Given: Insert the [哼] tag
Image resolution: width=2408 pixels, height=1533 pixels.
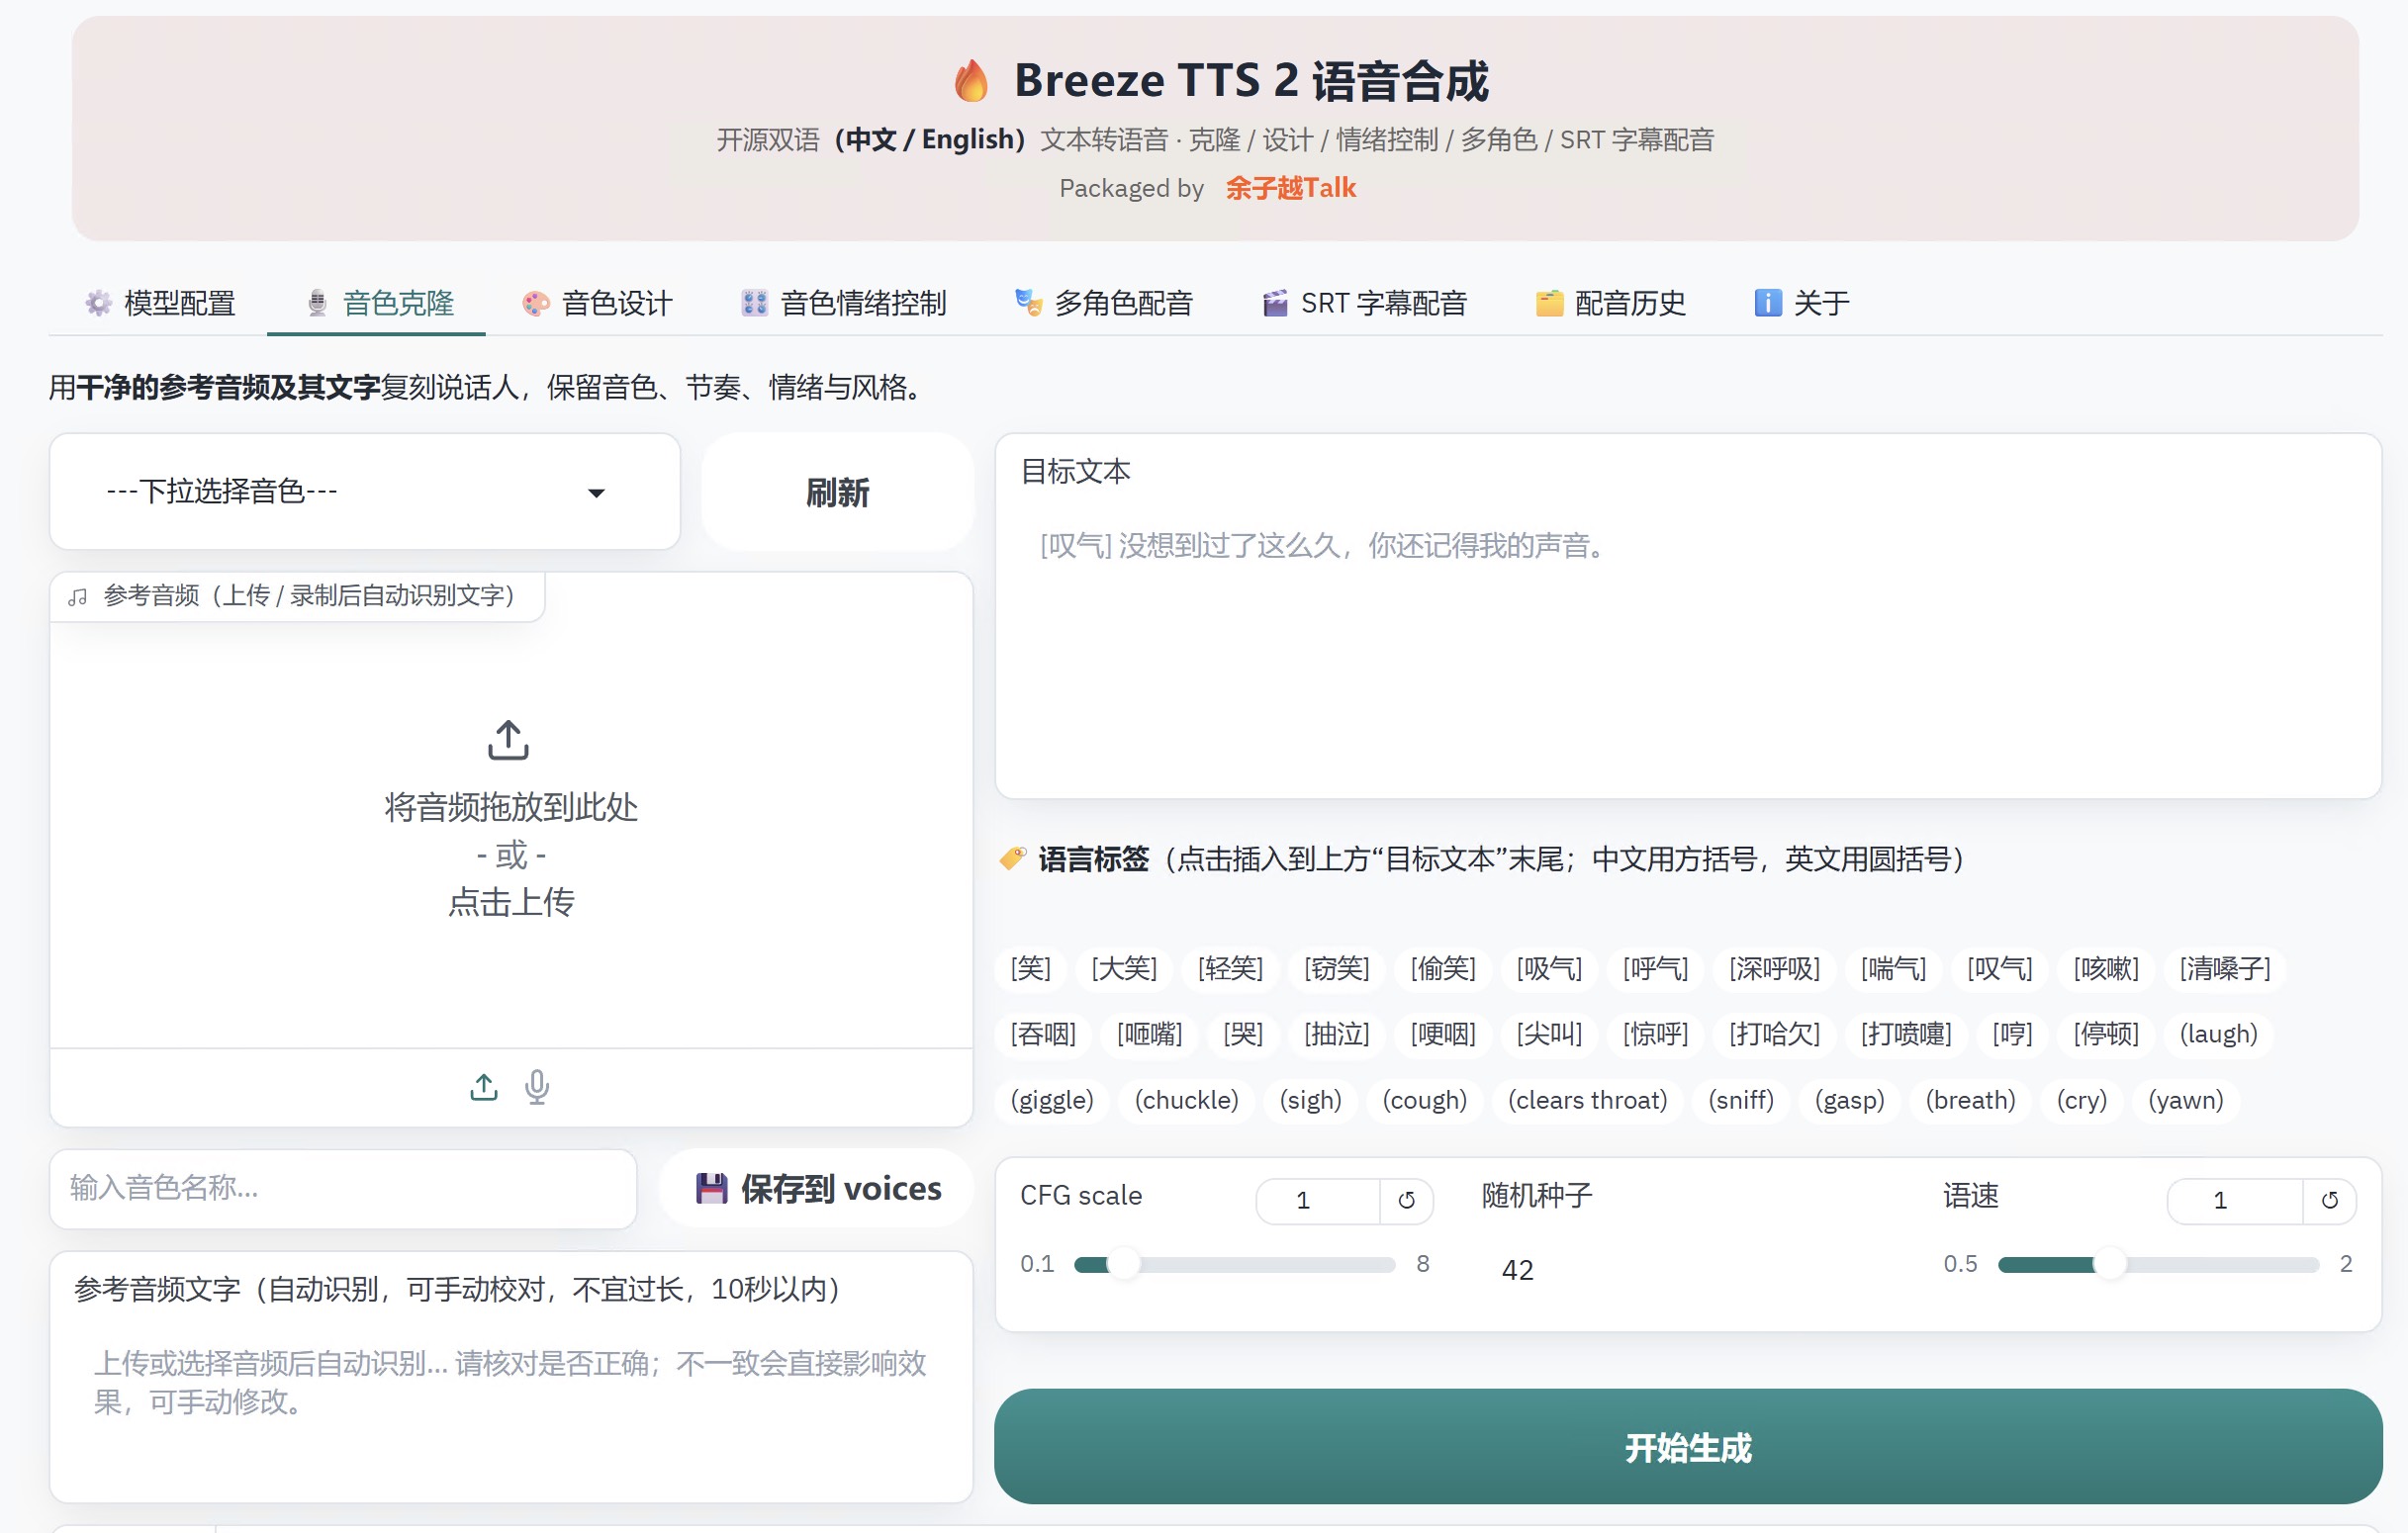Looking at the screenshot, I should 2012,1034.
